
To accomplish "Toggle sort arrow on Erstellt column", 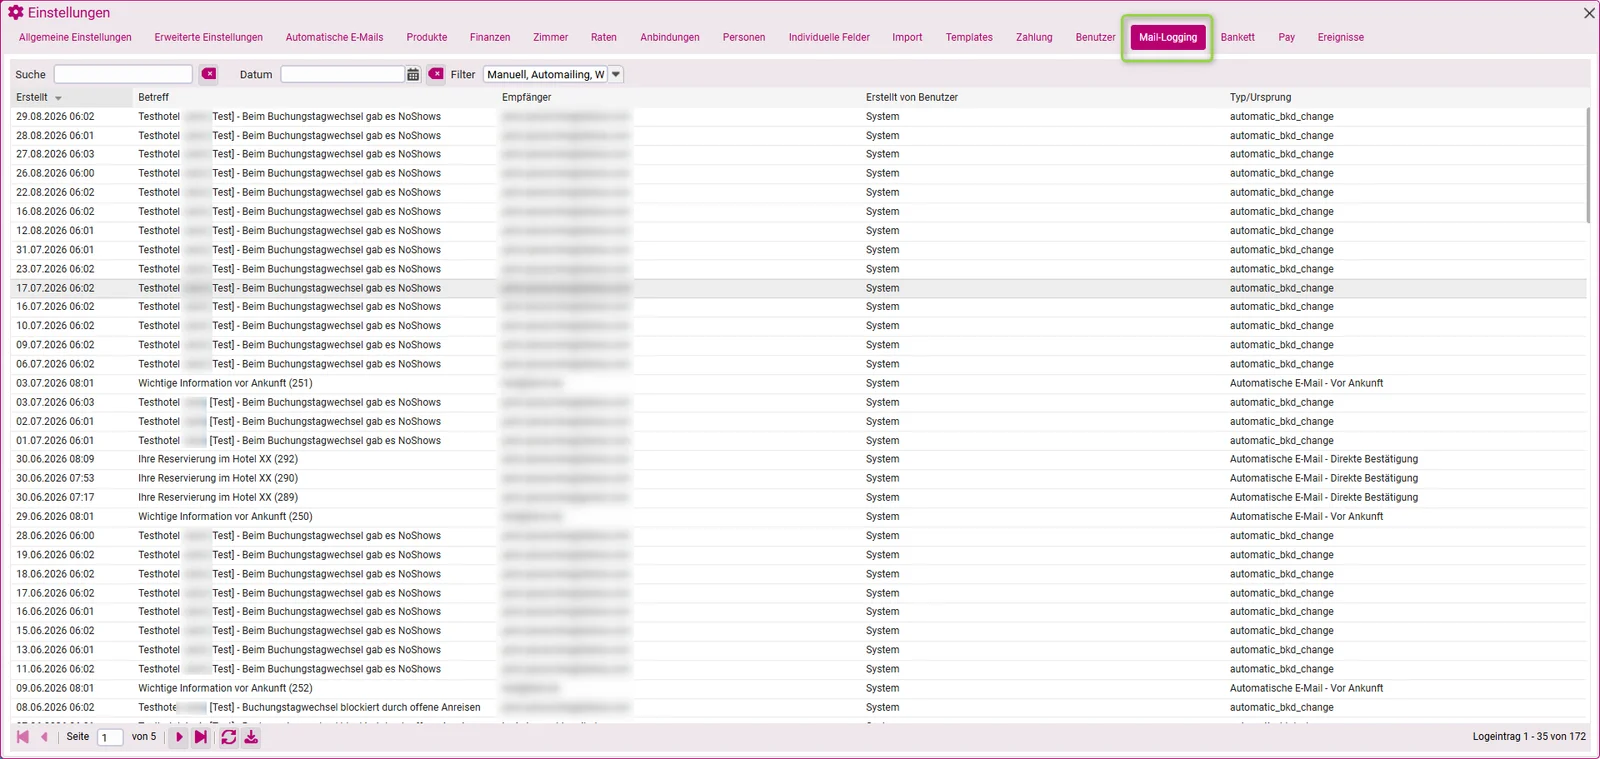I will click(x=58, y=98).
